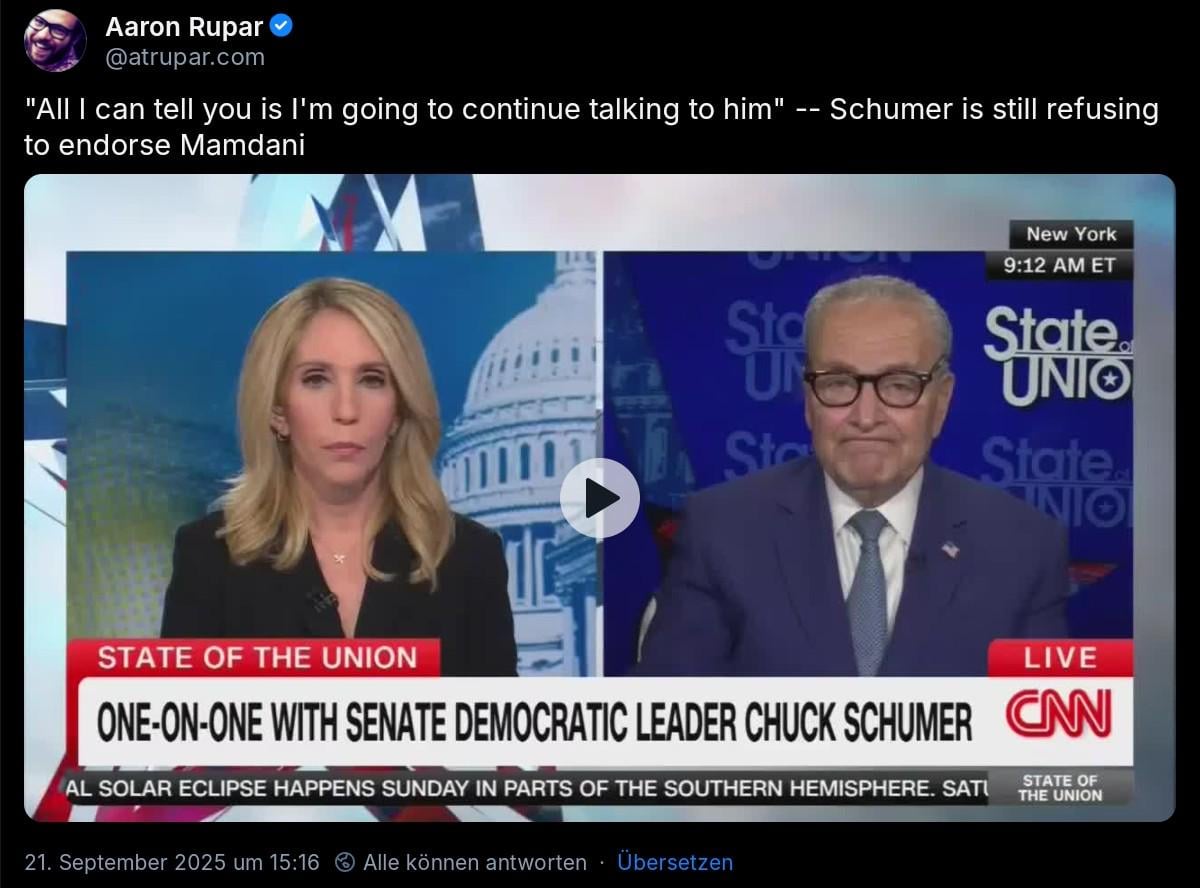Image resolution: width=1200 pixels, height=888 pixels.
Task: Click the 'Alle können antworten' label
Action: pyautogui.click(x=475, y=862)
